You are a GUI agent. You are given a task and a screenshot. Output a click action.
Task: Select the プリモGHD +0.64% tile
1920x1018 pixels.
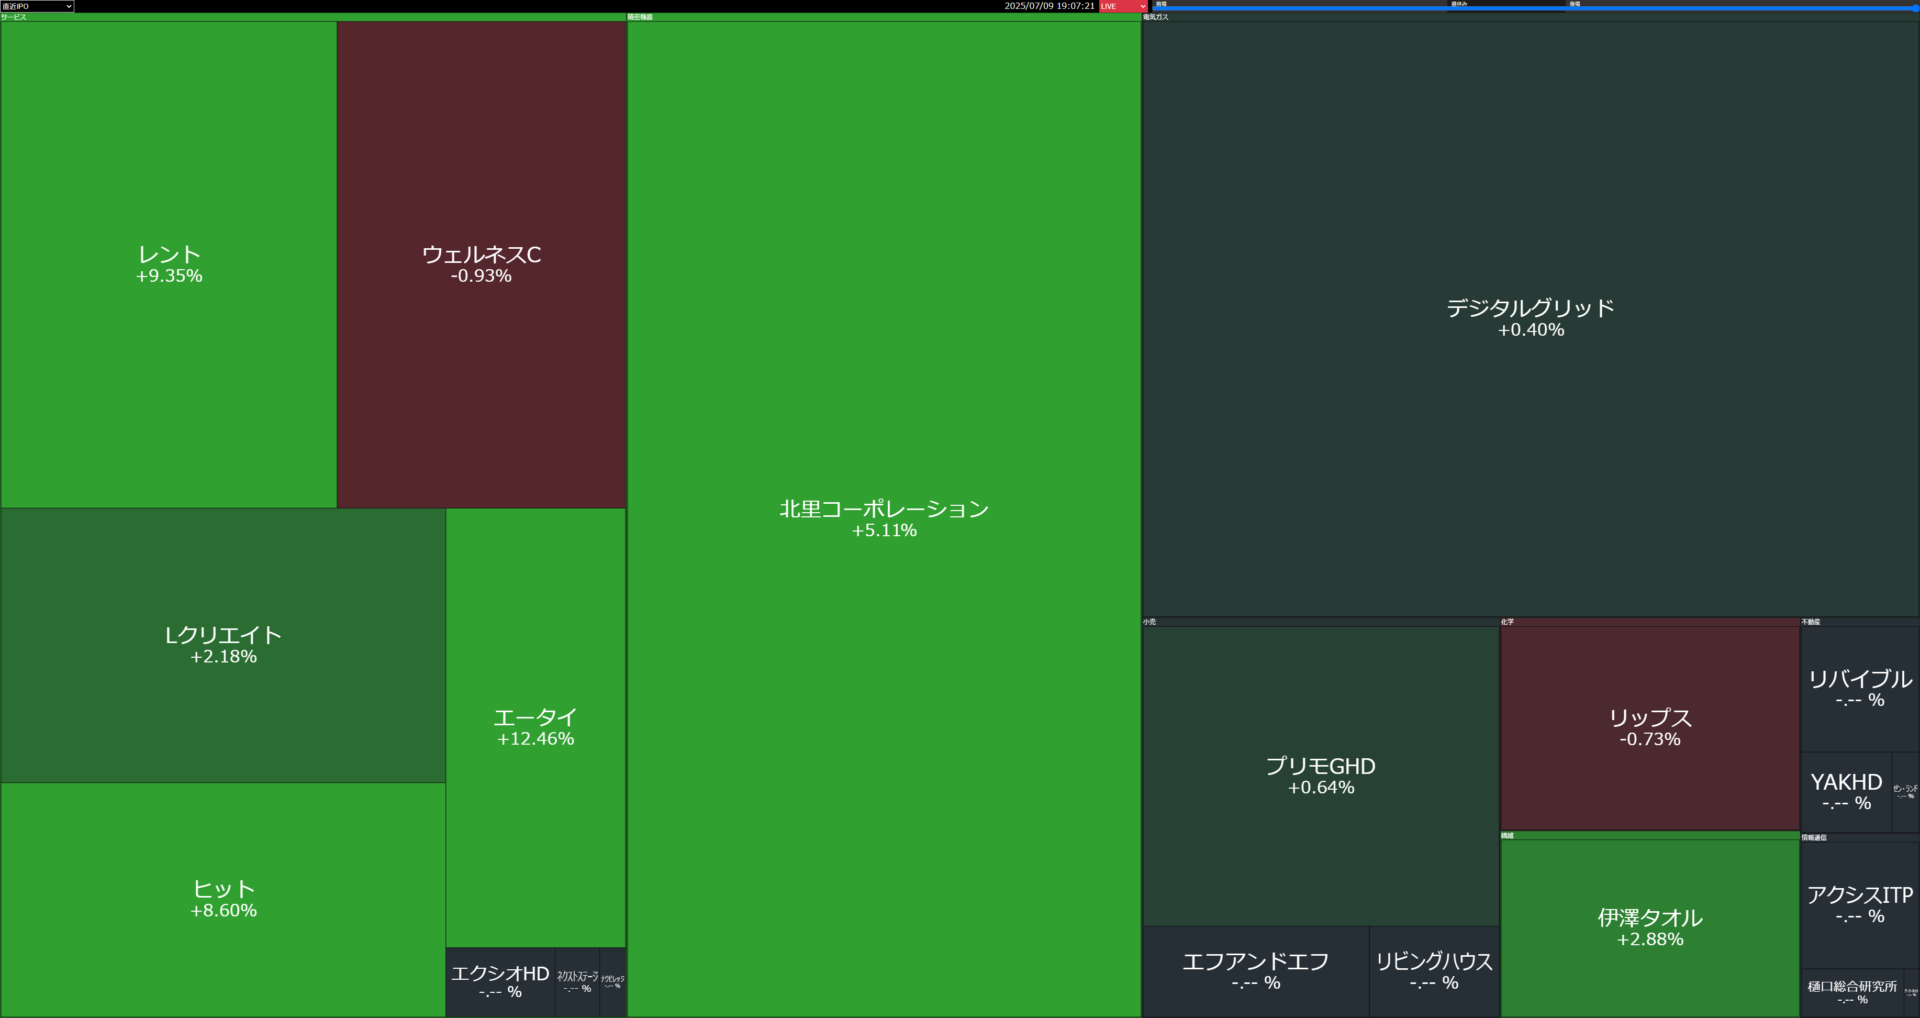[1321, 776]
